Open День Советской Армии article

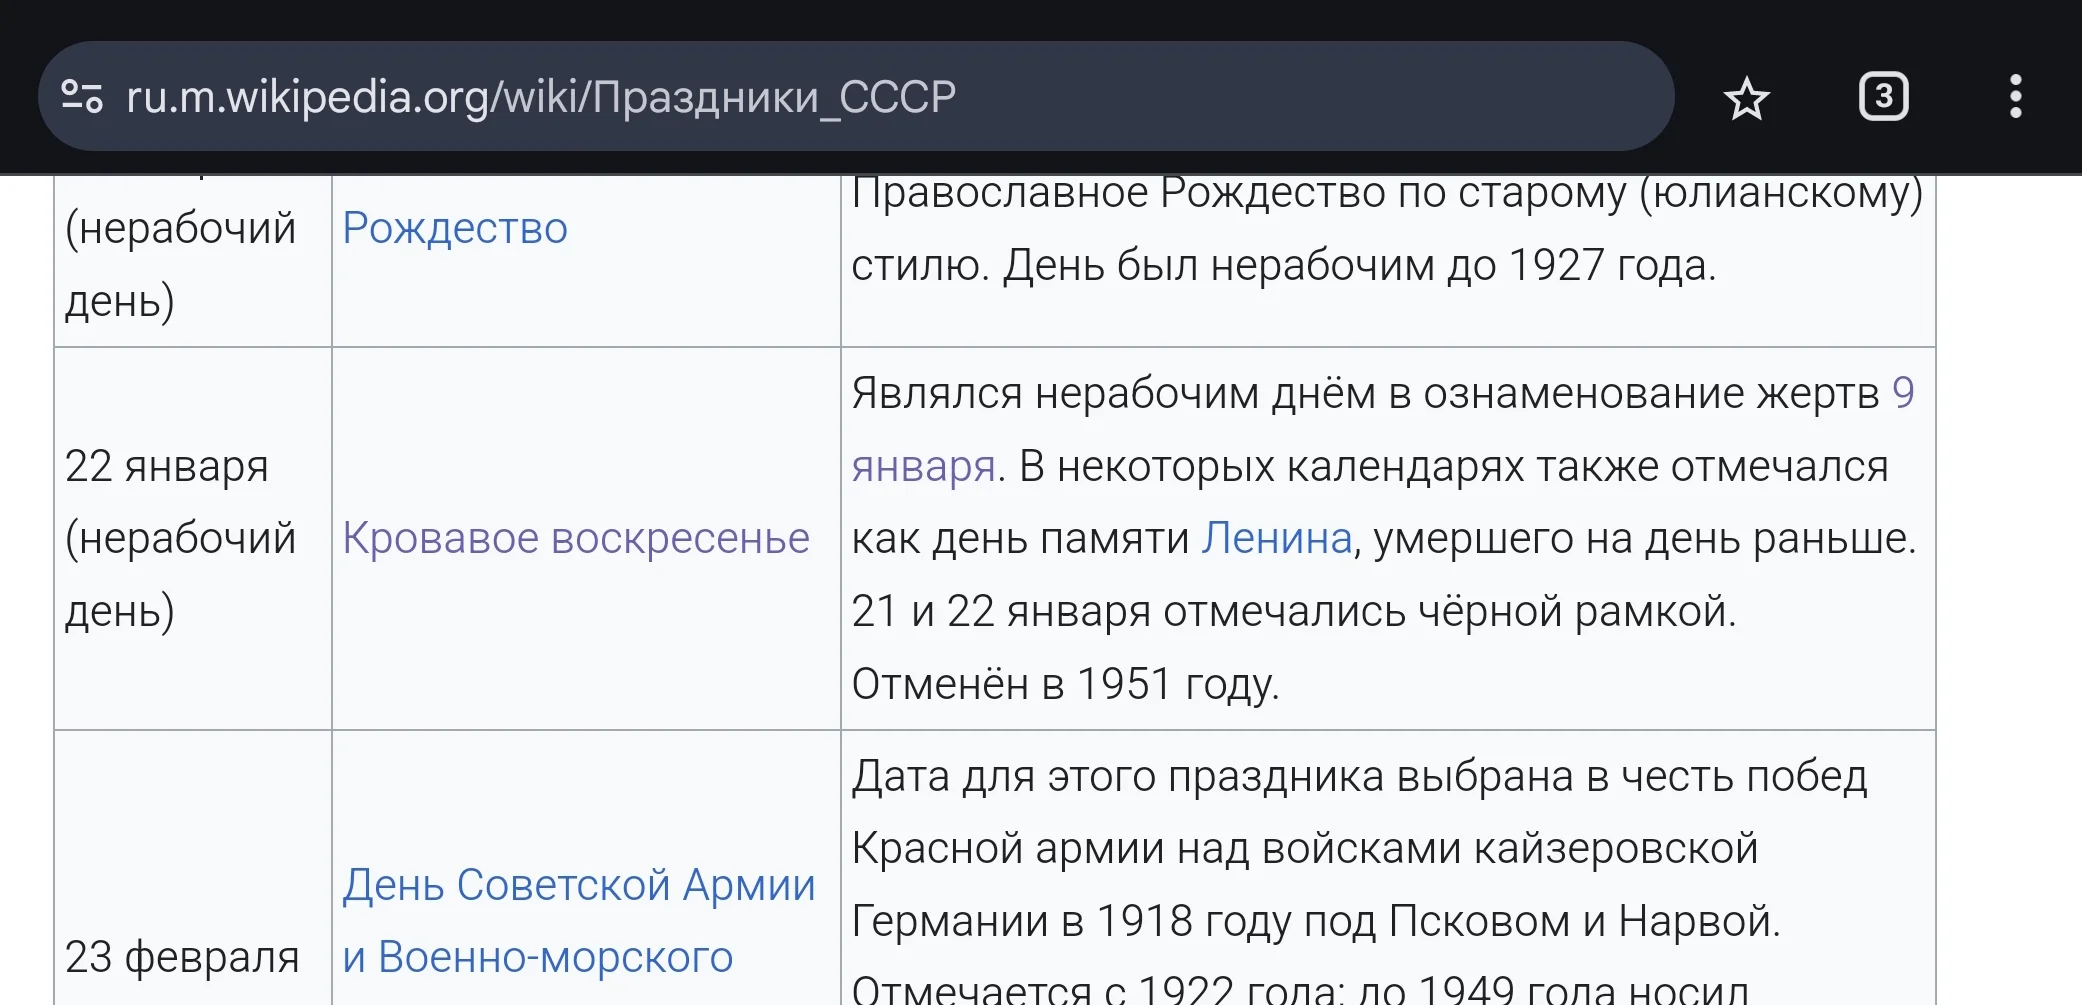coord(579,884)
